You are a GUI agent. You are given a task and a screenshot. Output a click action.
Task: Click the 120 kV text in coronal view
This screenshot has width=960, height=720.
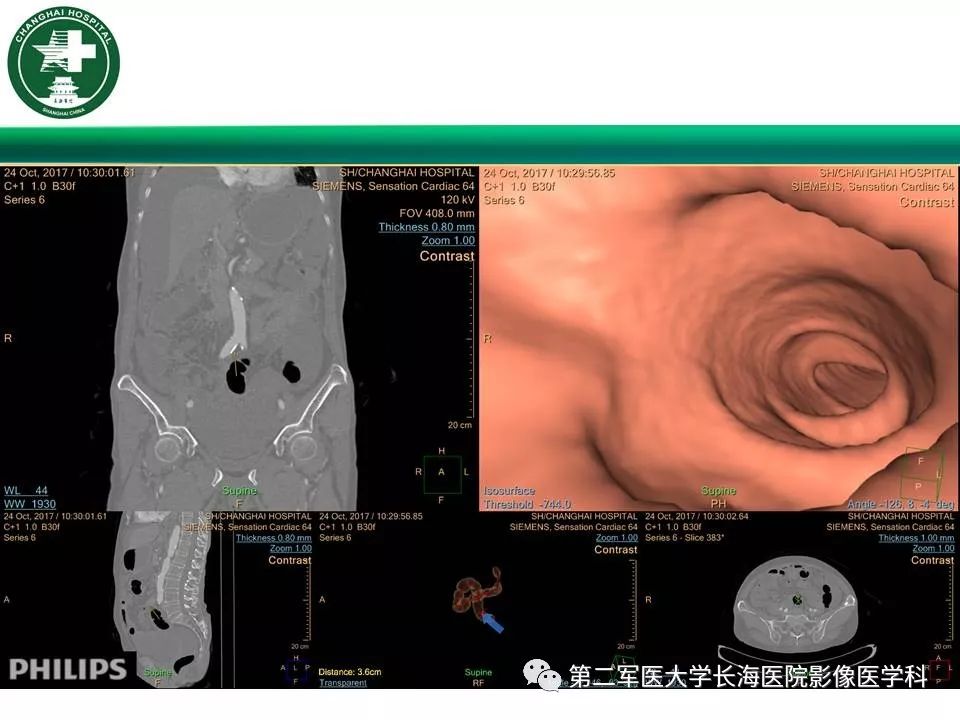click(x=457, y=200)
